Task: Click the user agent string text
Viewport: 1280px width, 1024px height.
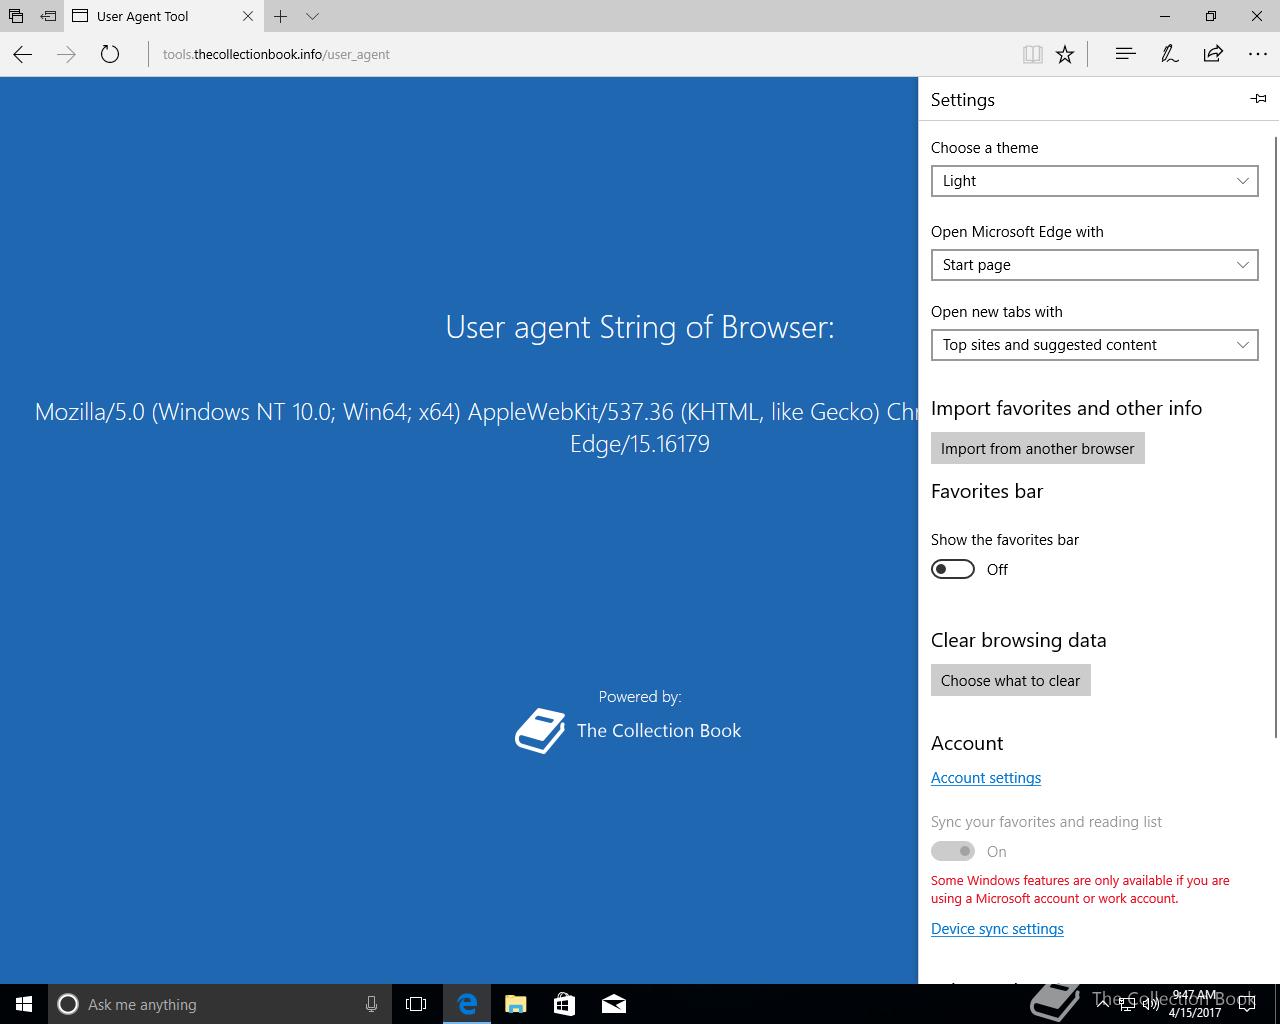Action: pyautogui.click(x=476, y=427)
